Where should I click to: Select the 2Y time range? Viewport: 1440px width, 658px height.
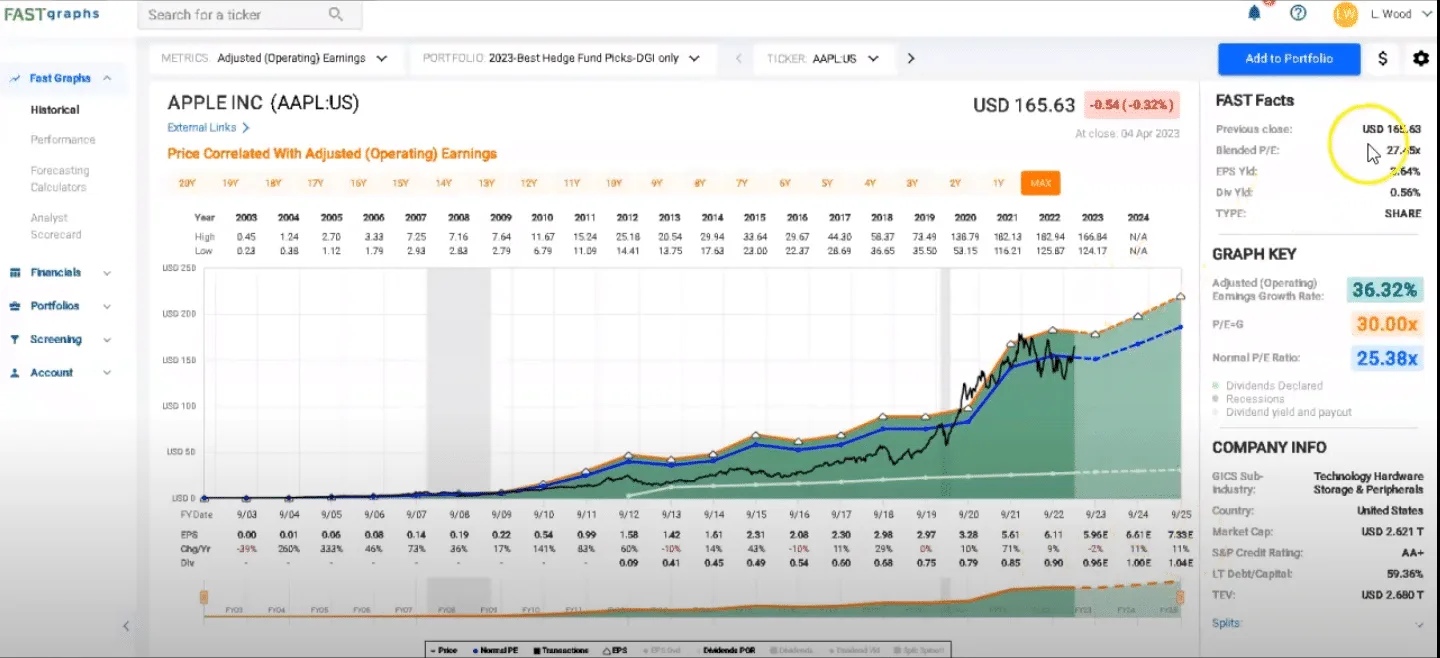[955, 183]
